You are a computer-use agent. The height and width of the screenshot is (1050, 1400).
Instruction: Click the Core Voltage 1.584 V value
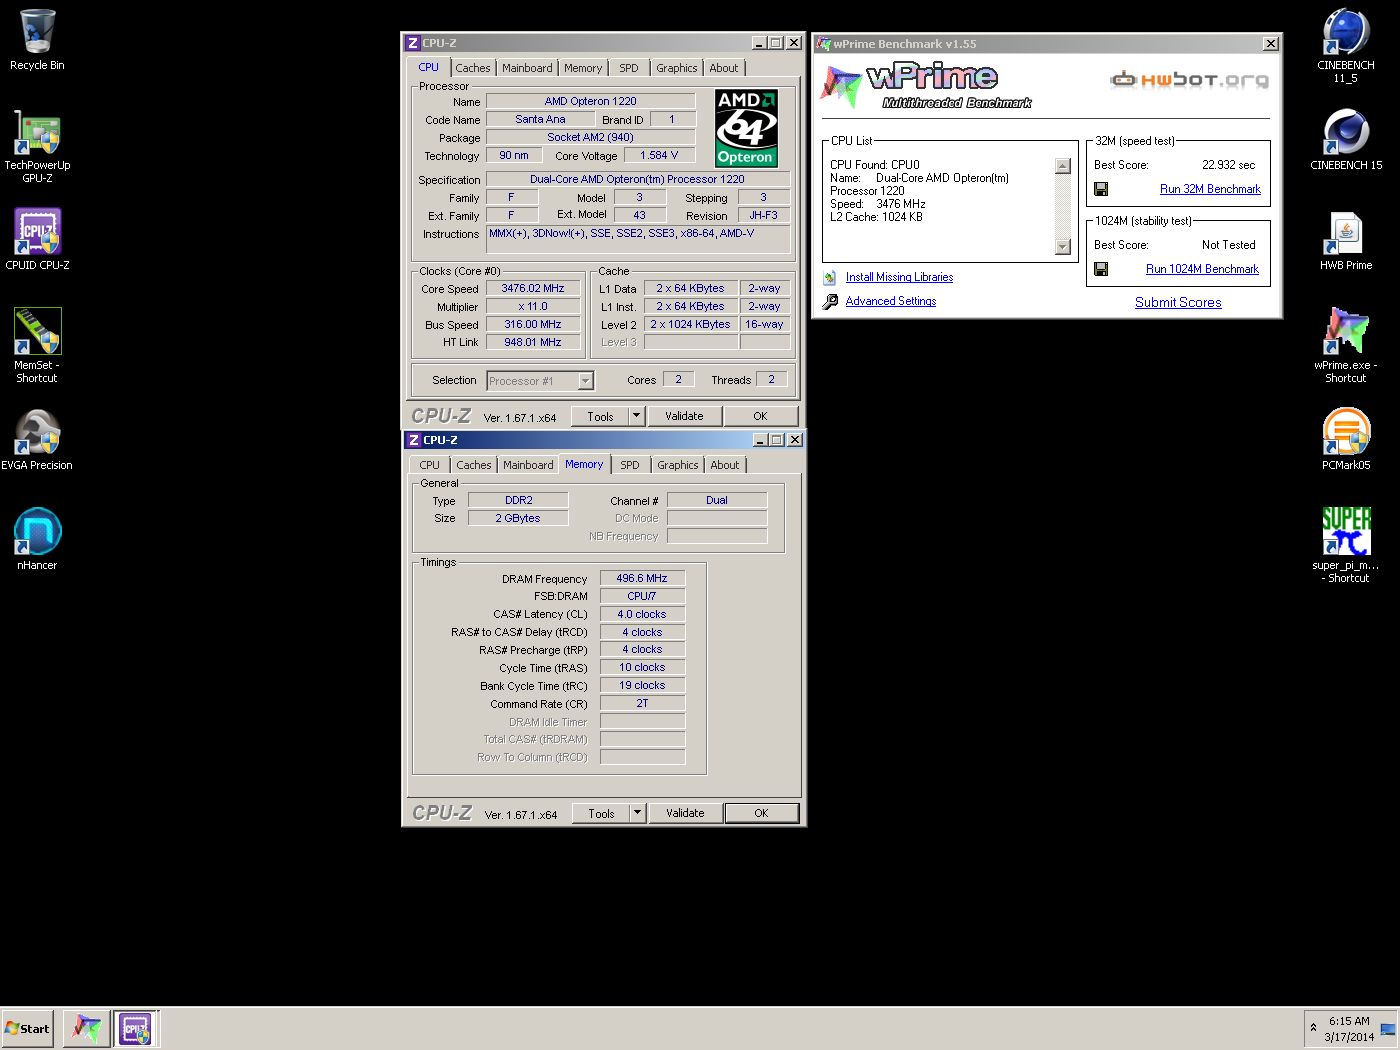[x=659, y=156]
